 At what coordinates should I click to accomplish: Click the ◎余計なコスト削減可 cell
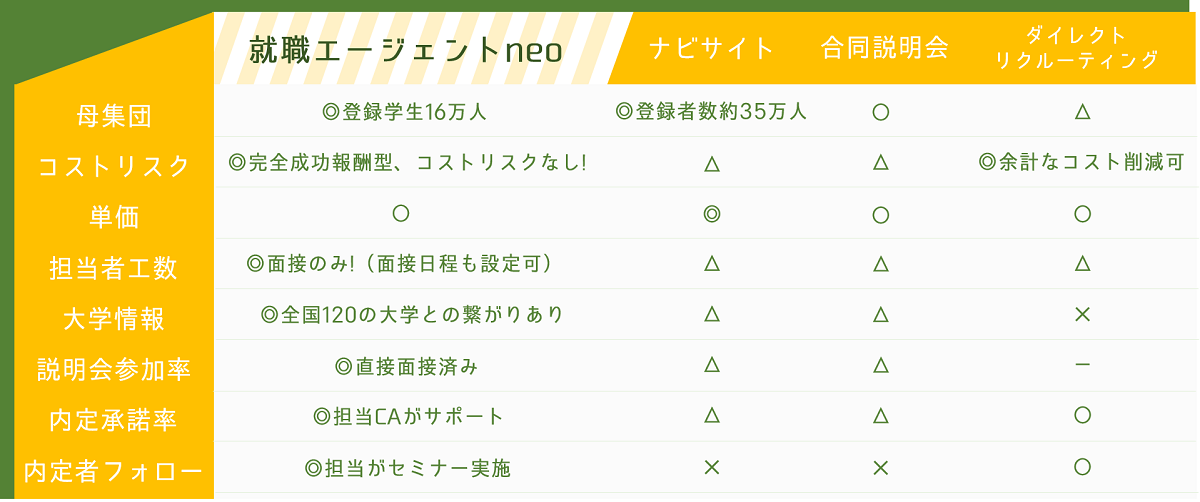pos(1081,162)
